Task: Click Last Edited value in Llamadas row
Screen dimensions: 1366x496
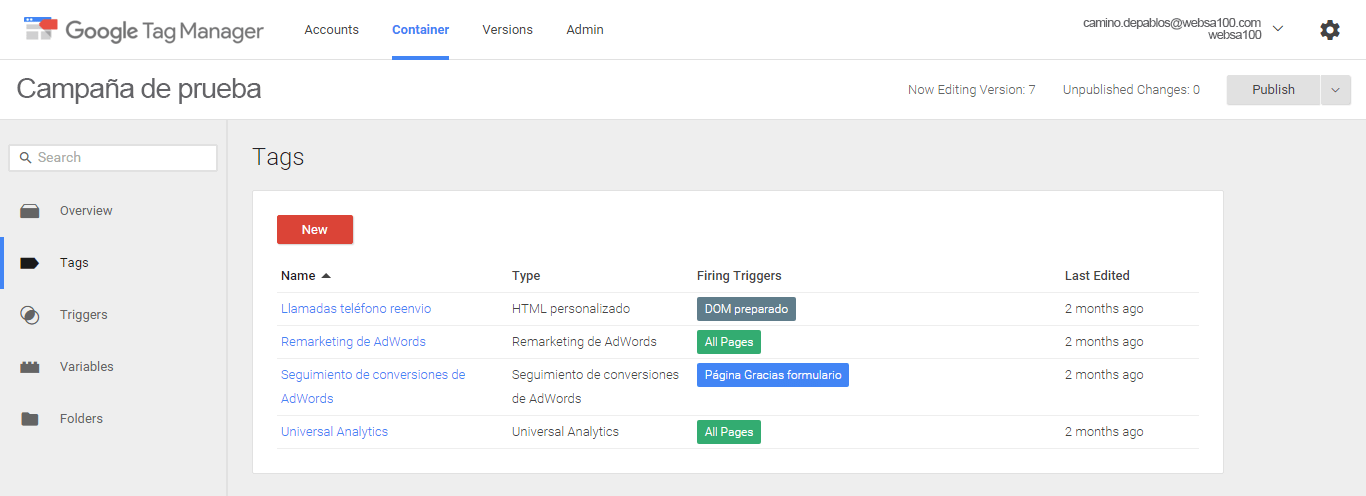Action: (1104, 309)
